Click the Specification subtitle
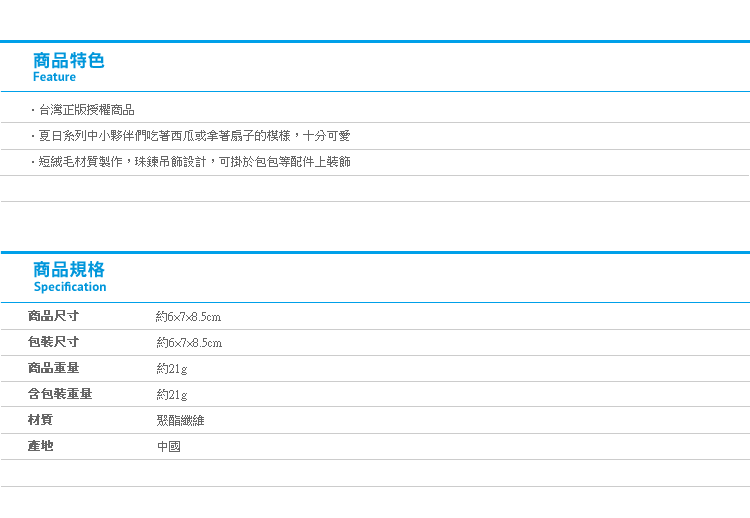 tap(70, 287)
